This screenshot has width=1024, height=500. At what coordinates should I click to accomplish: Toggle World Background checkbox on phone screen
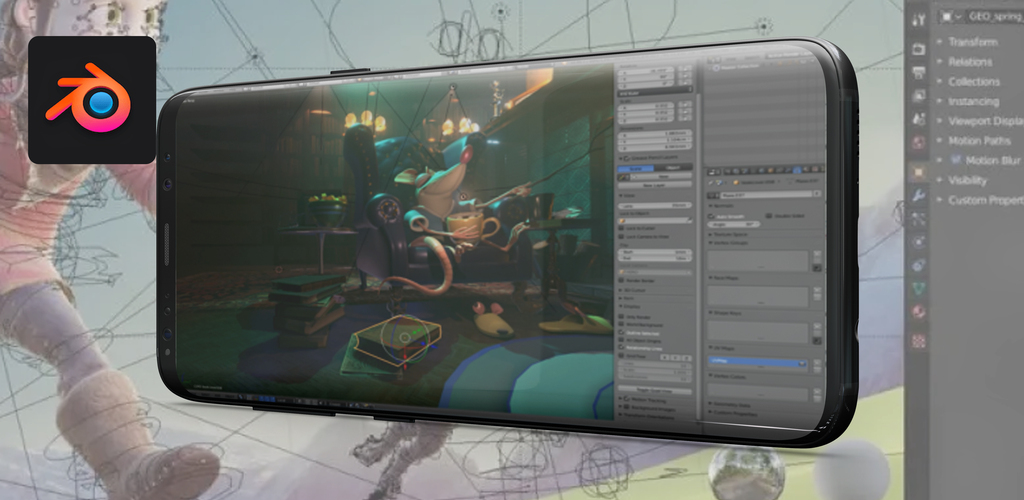621,324
